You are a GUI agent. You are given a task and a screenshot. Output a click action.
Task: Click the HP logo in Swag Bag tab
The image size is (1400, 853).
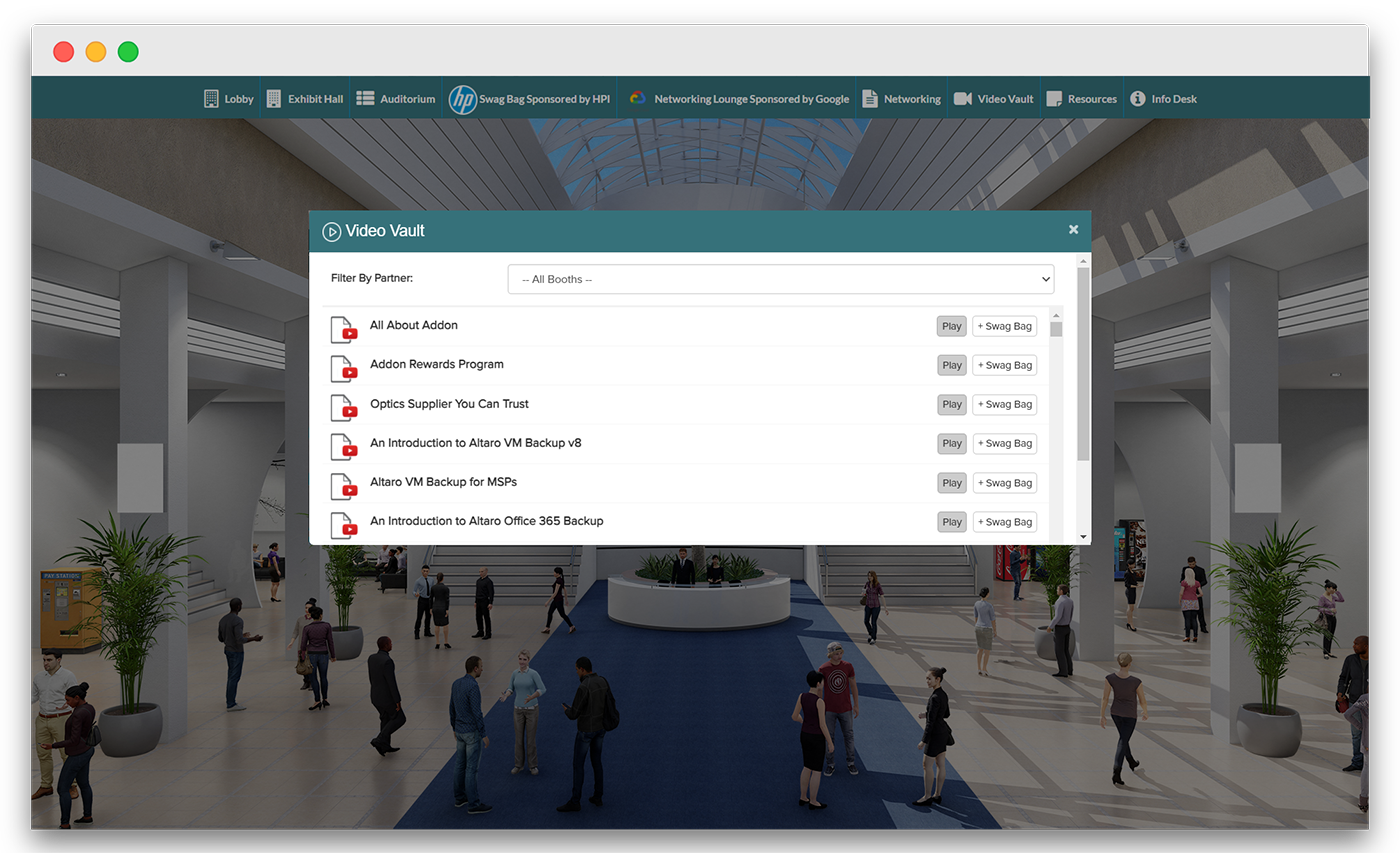462,98
